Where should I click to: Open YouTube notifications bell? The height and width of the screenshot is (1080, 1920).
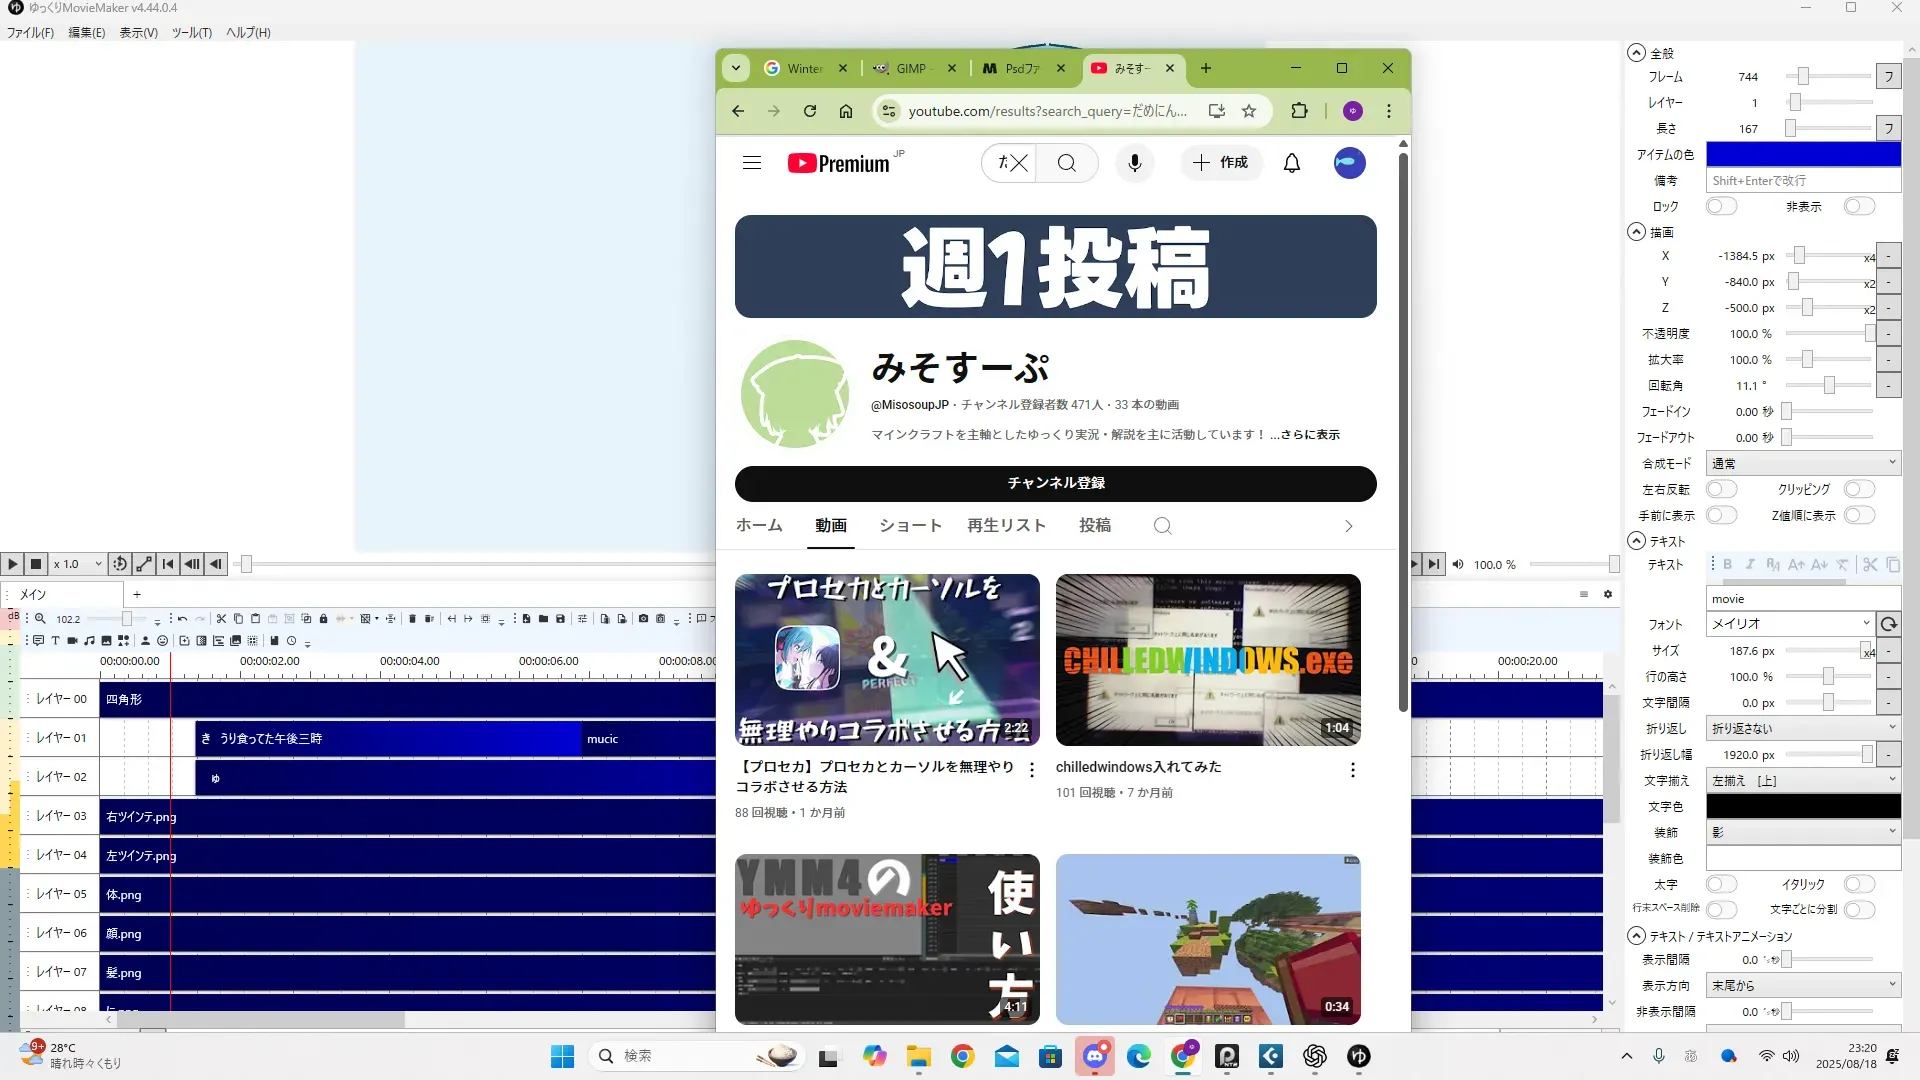point(1292,163)
